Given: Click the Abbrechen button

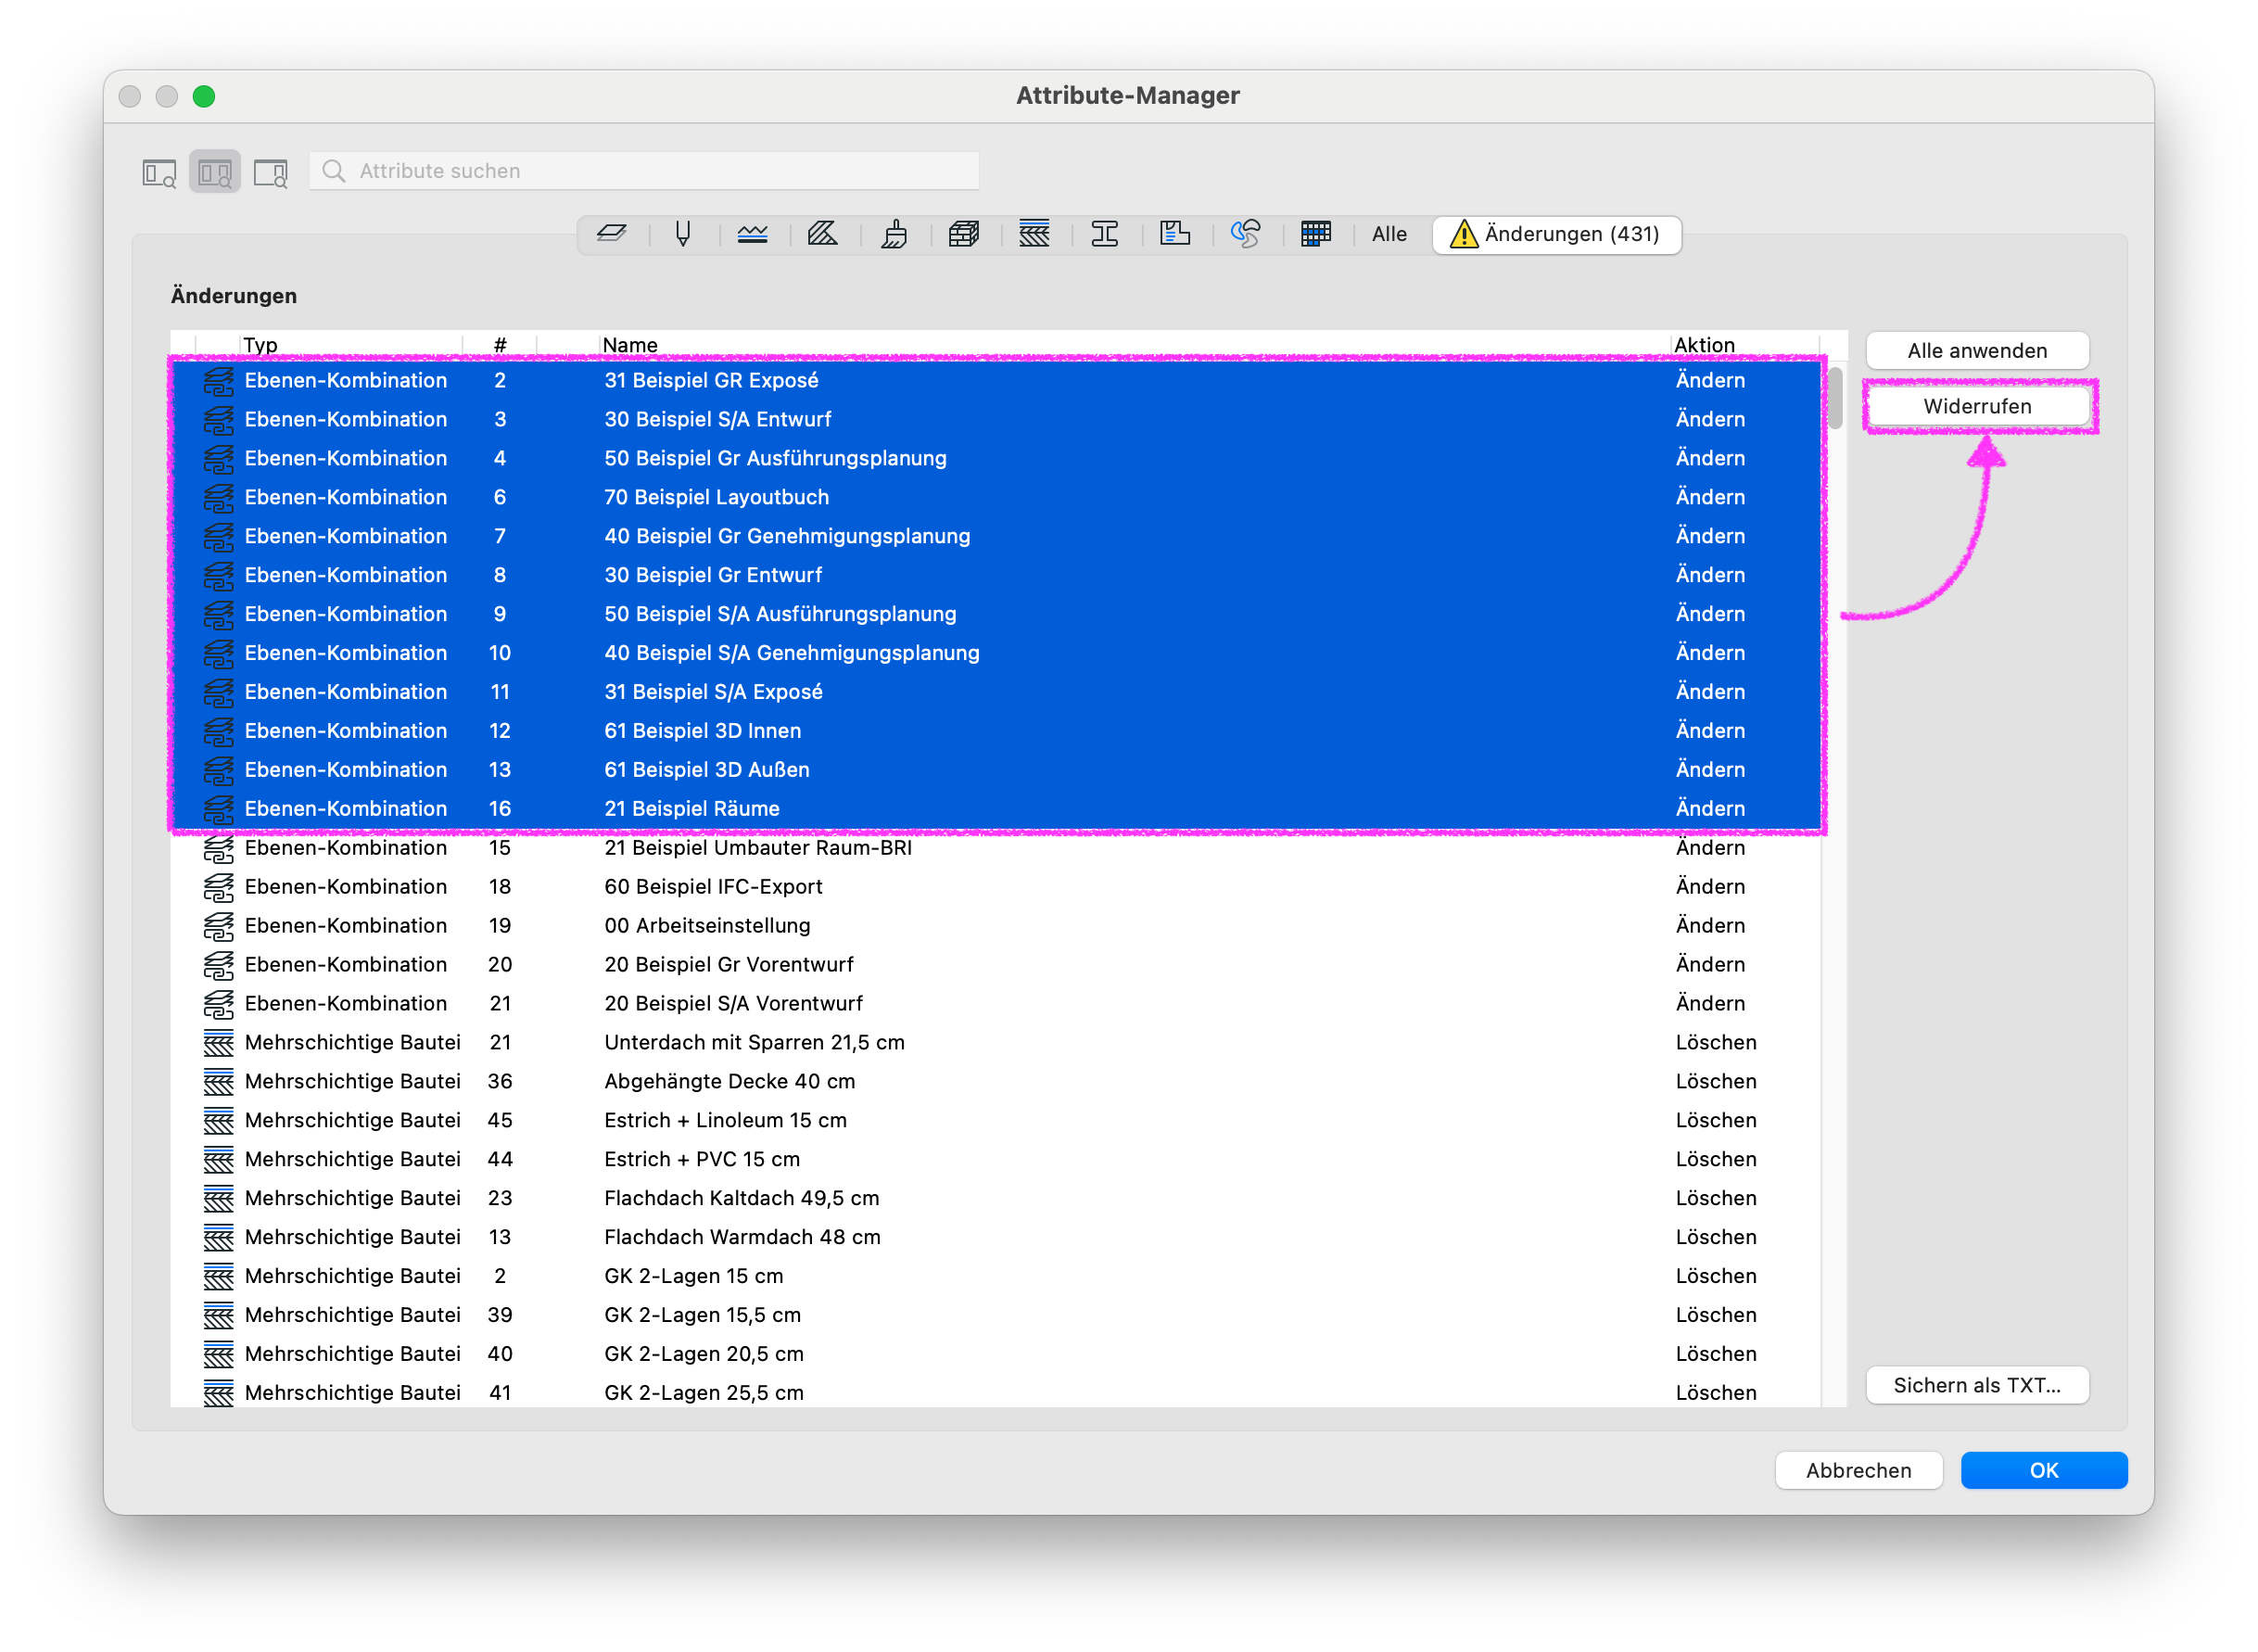Looking at the screenshot, I should coord(1859,1471).
